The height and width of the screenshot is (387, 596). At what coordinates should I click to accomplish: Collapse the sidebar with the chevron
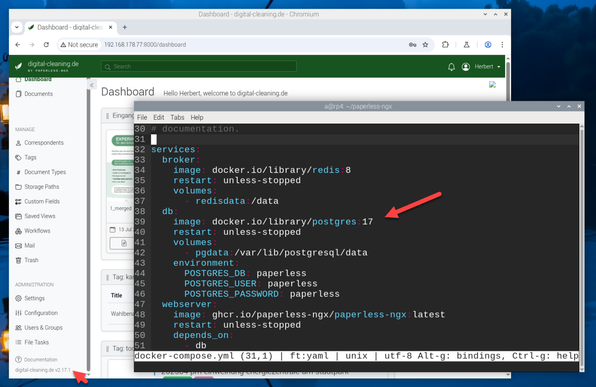click(x=92, y=85)
